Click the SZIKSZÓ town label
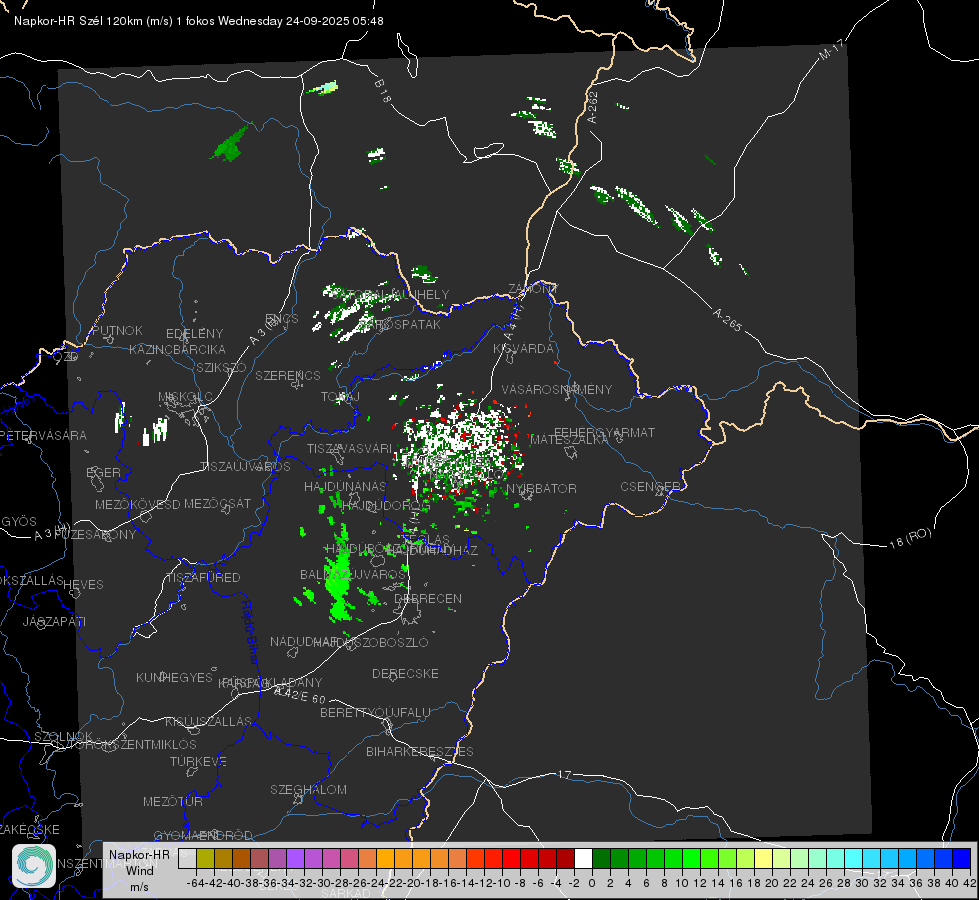 (x=221, y=368)
